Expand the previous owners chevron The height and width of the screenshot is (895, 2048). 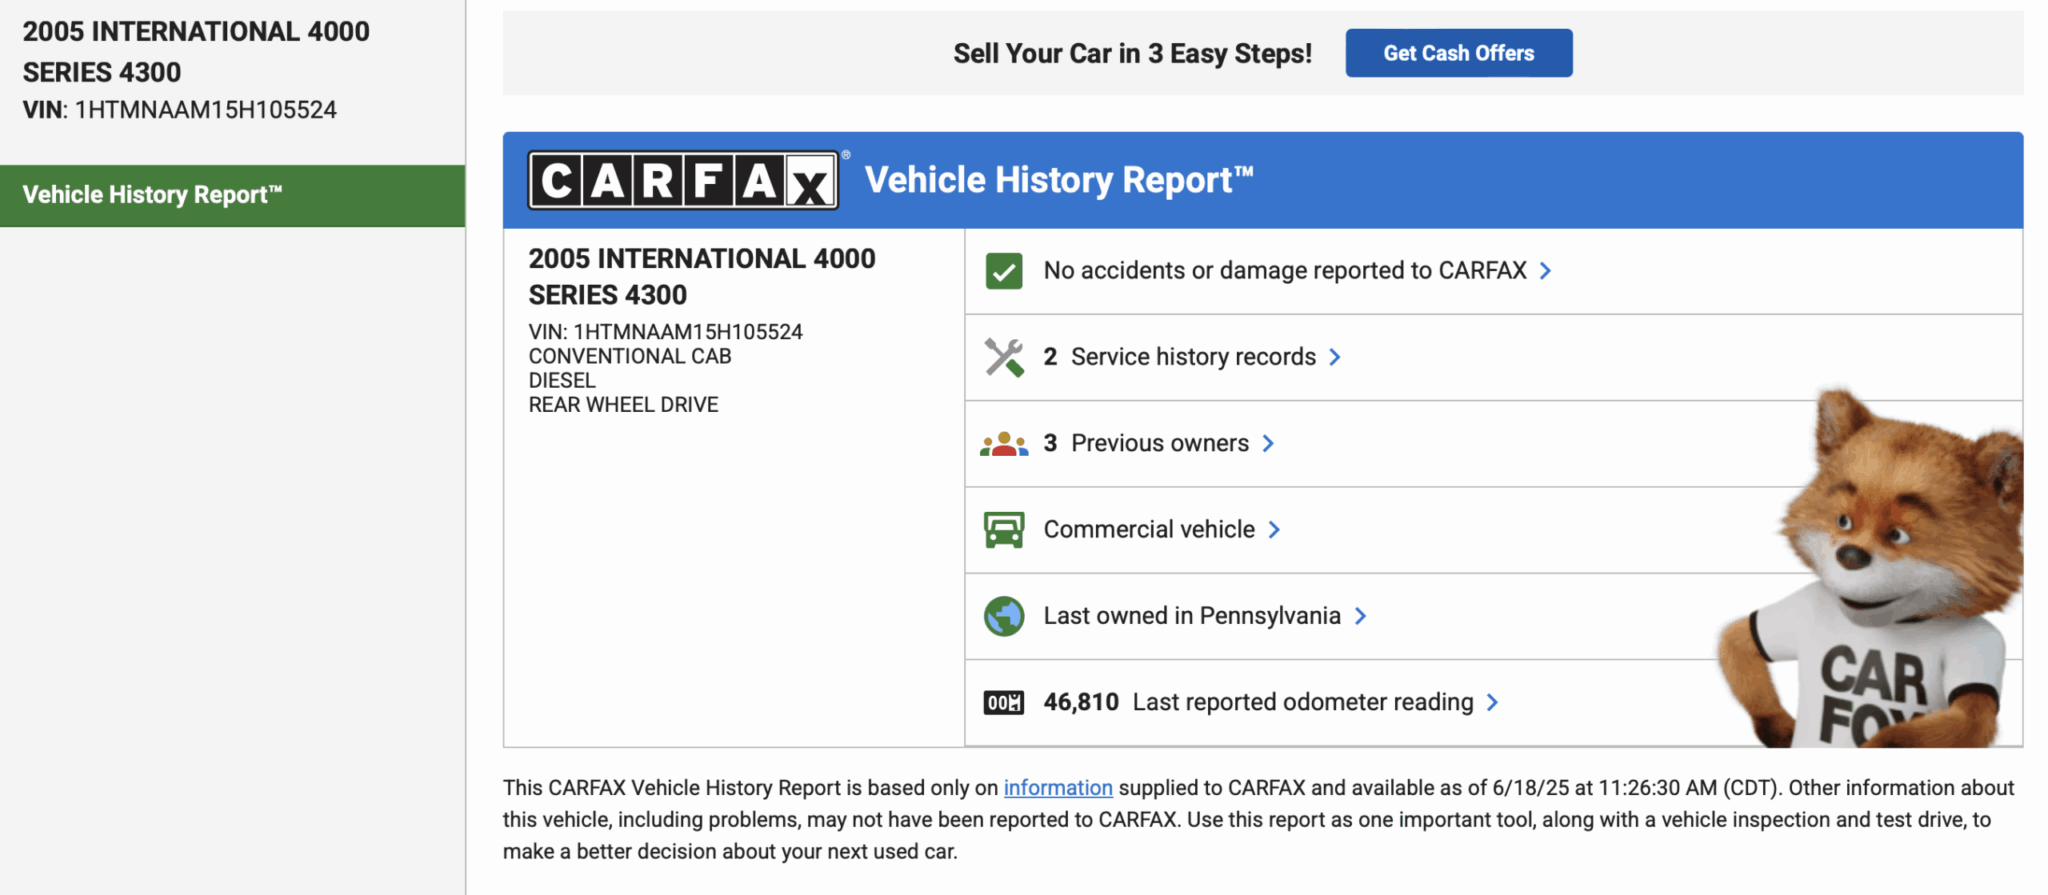[x=1268, y=443]
